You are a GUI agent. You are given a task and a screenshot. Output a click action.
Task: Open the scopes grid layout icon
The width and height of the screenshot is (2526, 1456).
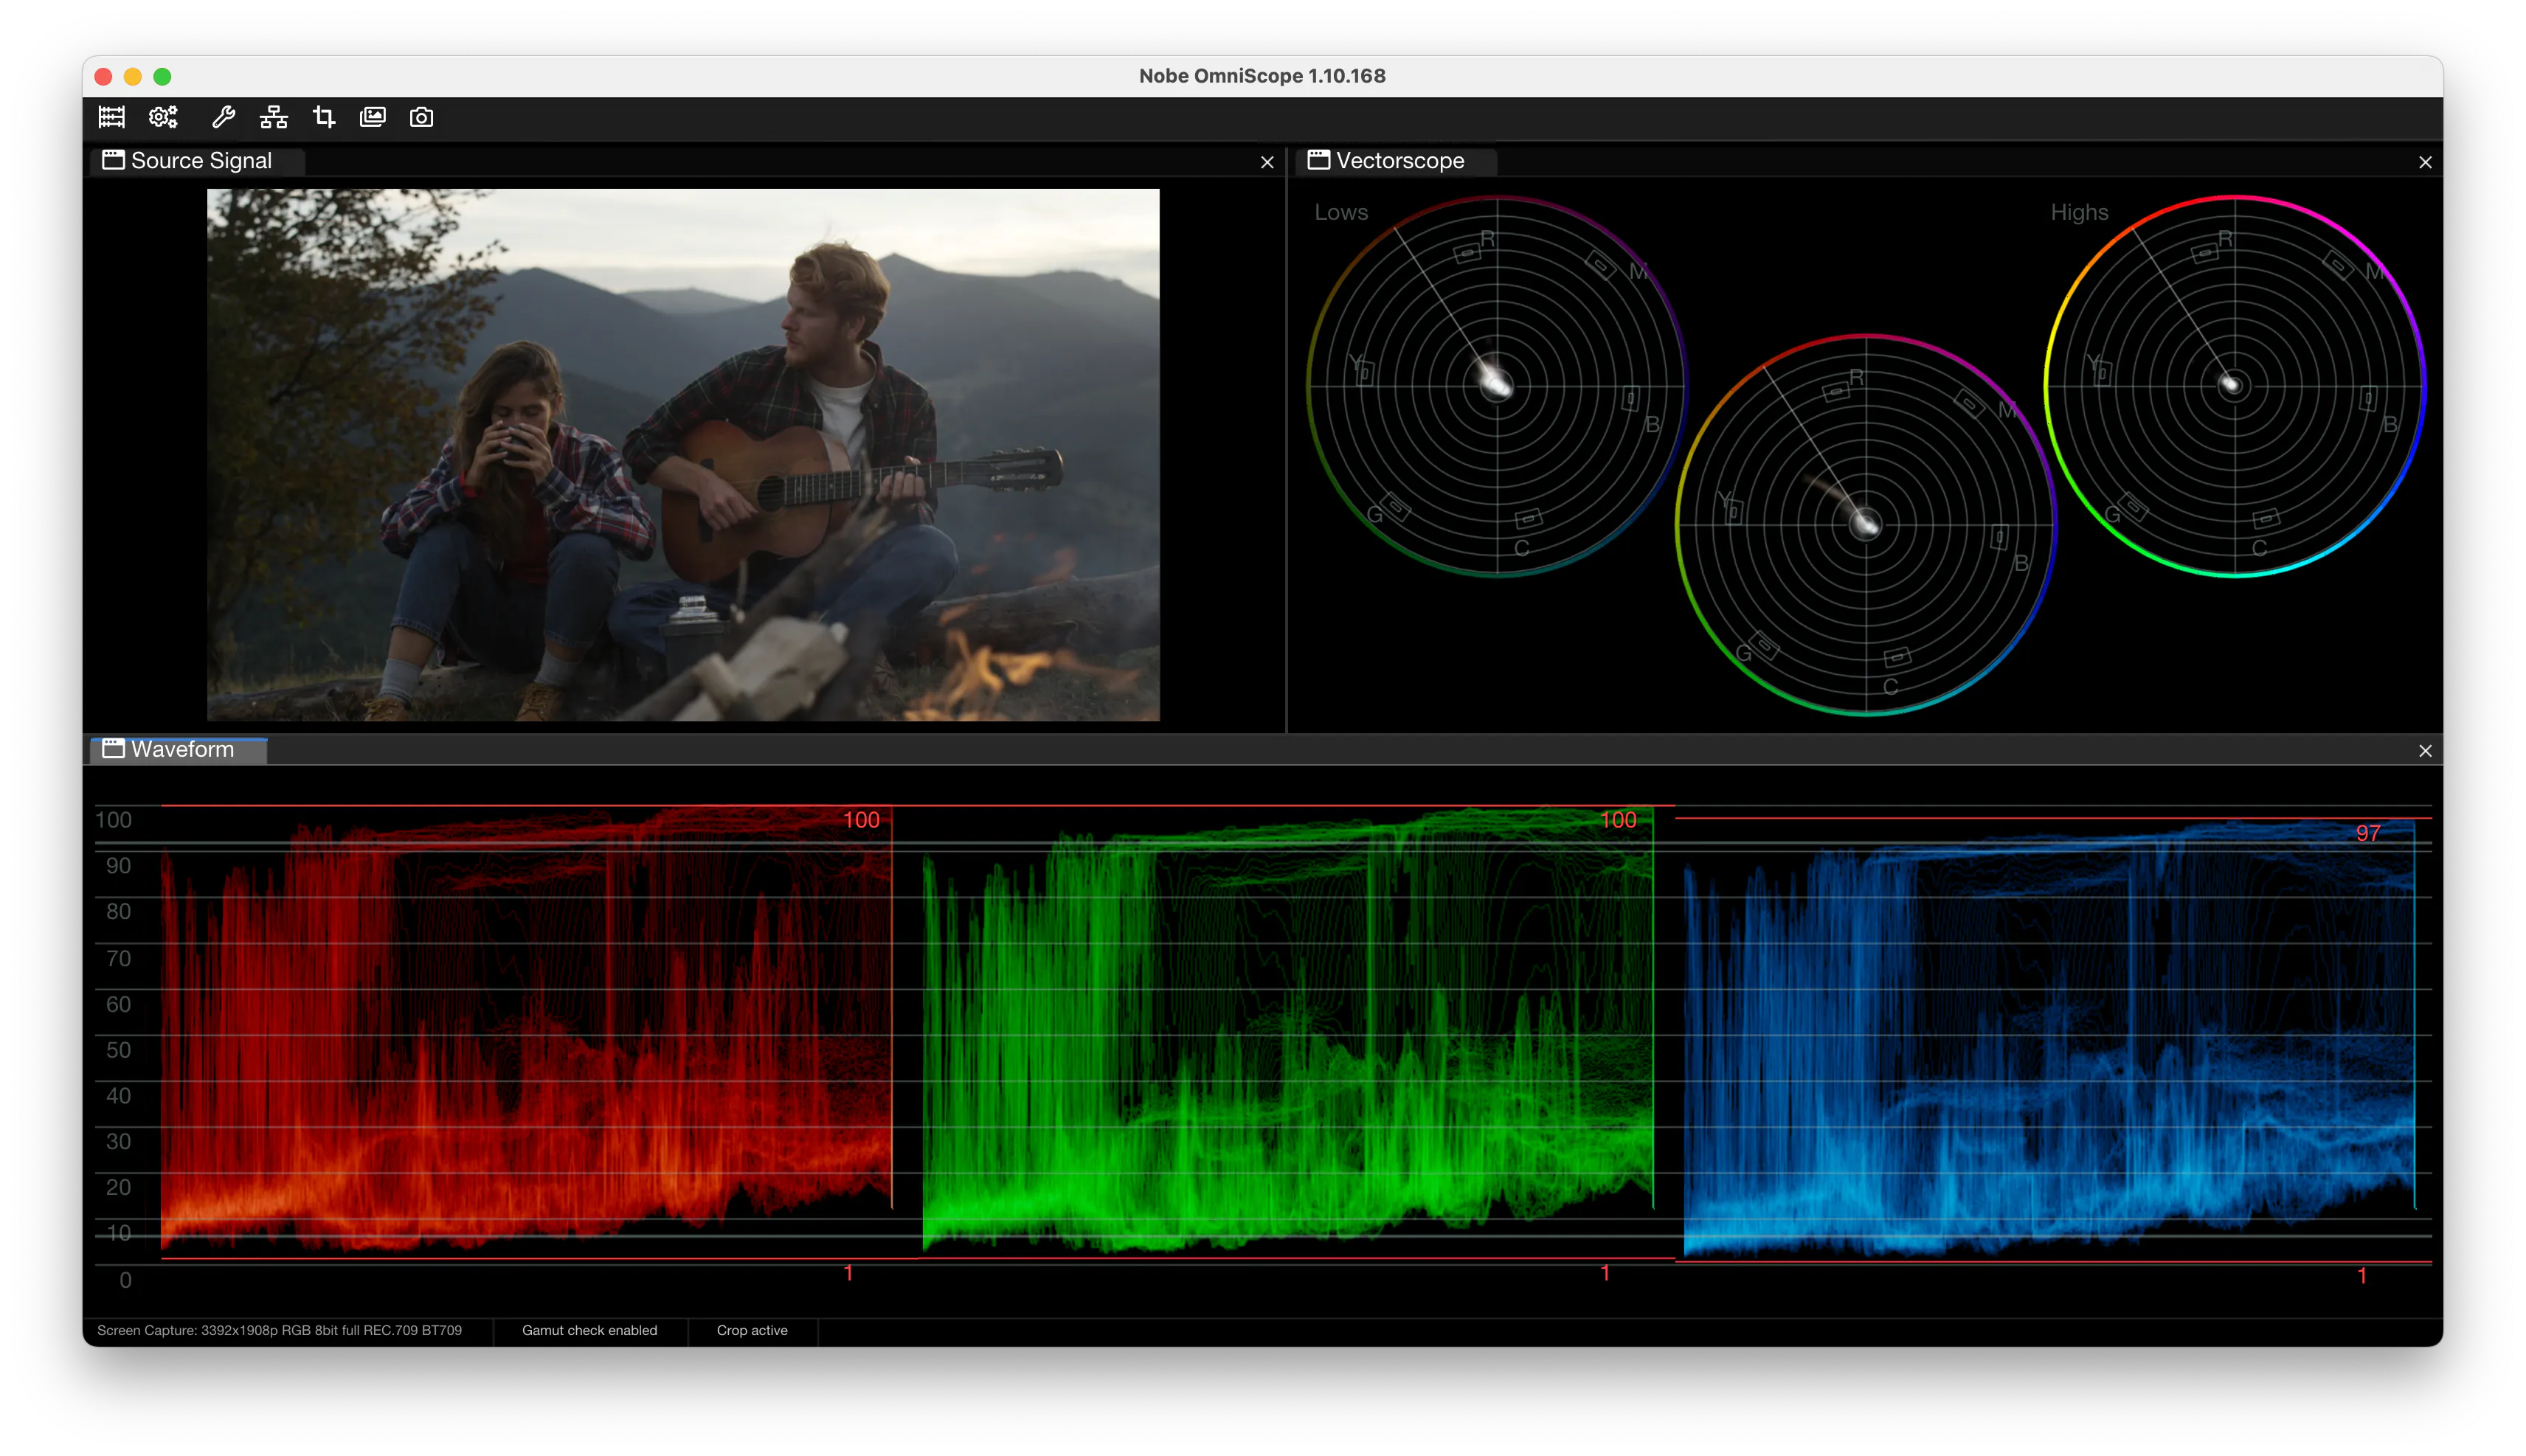coord(112,117)
